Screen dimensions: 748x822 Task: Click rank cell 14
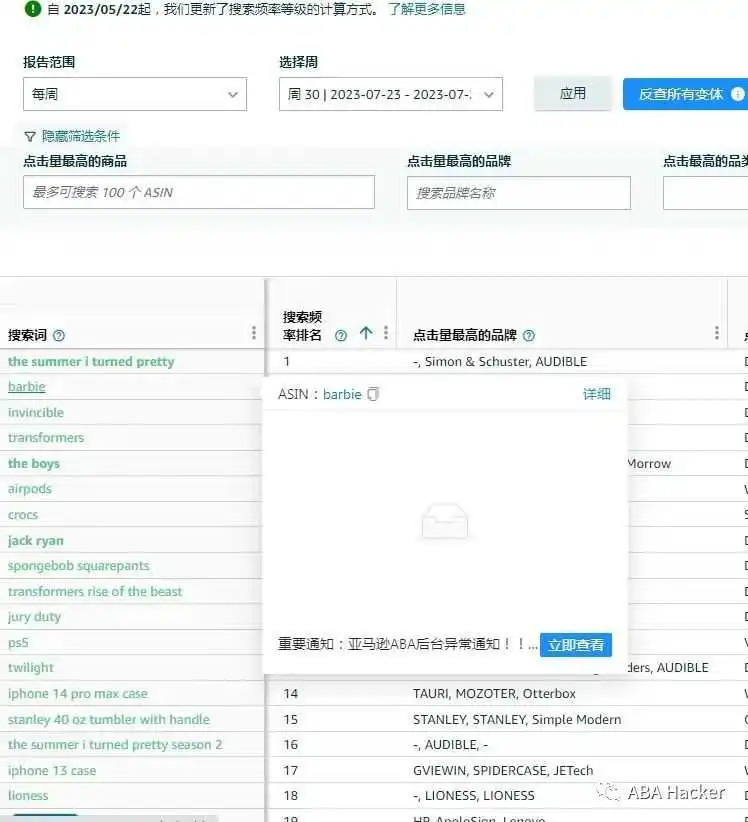click(291, 694)
